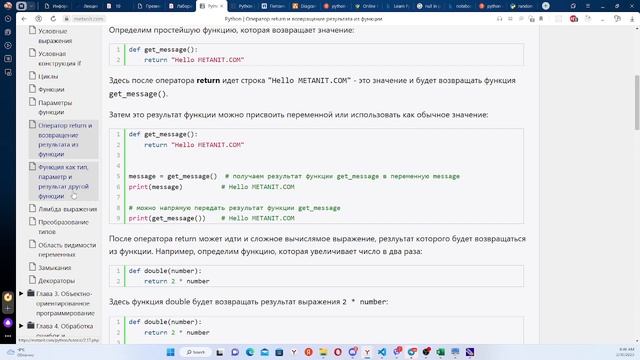Viewport: 640px width, 360px height.
Task: Add a new tab with plus button
Action: pos(546,6)
